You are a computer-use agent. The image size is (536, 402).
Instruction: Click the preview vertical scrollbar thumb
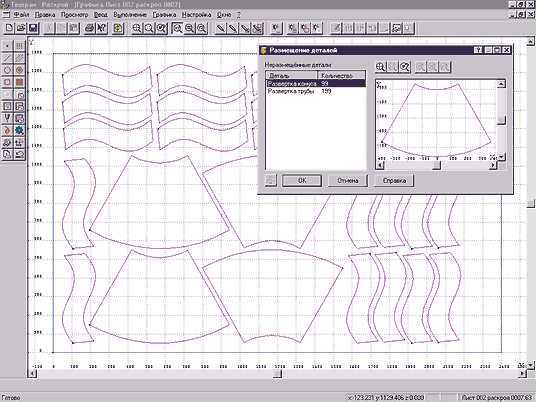[501, 120]
